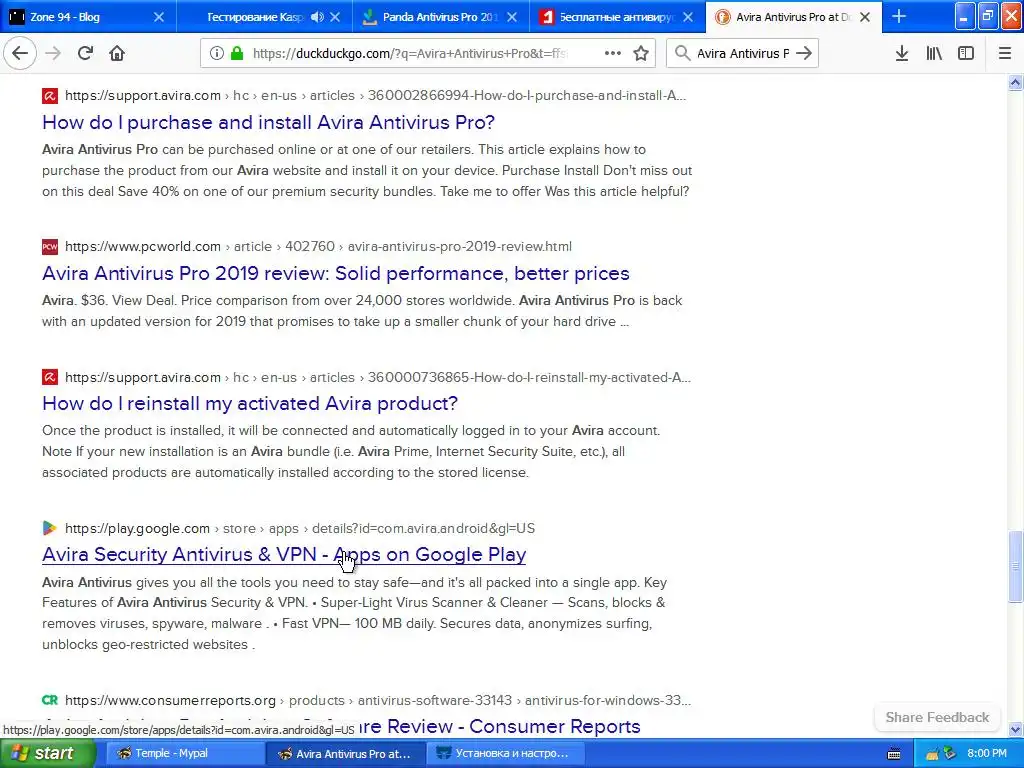The image size is (1024, 768).
Task: Open the Windows start menu
Action: pyautogui.click(x=47, y=753)
